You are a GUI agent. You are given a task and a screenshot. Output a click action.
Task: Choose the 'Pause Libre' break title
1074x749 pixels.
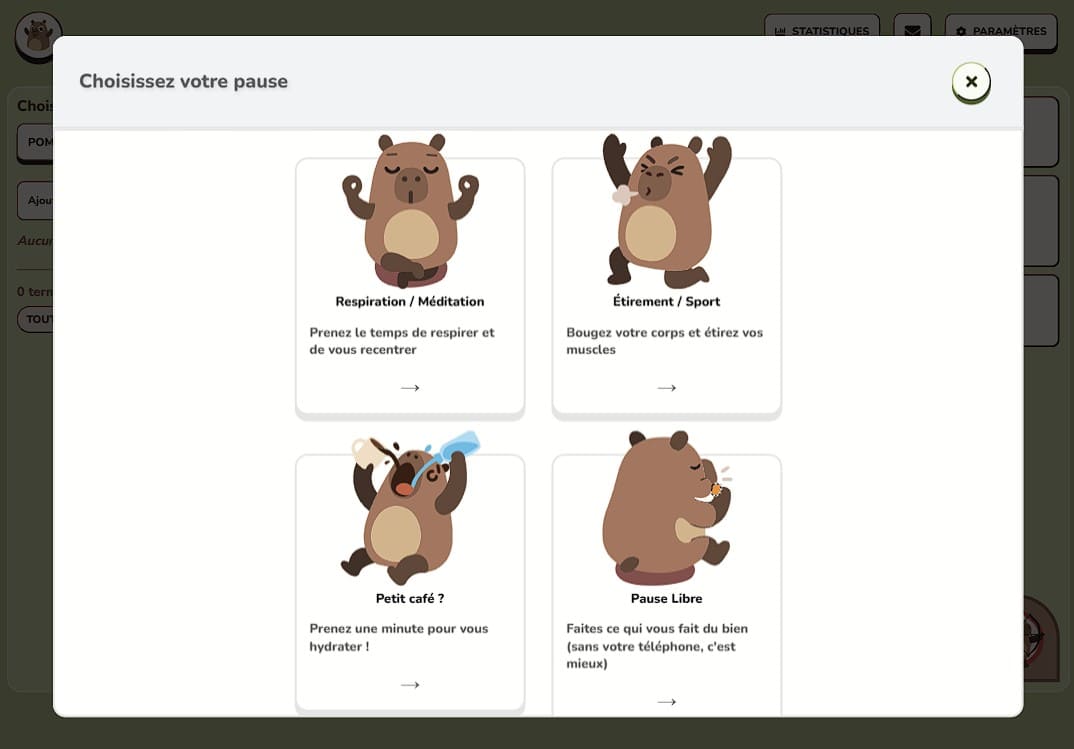click(x=667, y=599)
